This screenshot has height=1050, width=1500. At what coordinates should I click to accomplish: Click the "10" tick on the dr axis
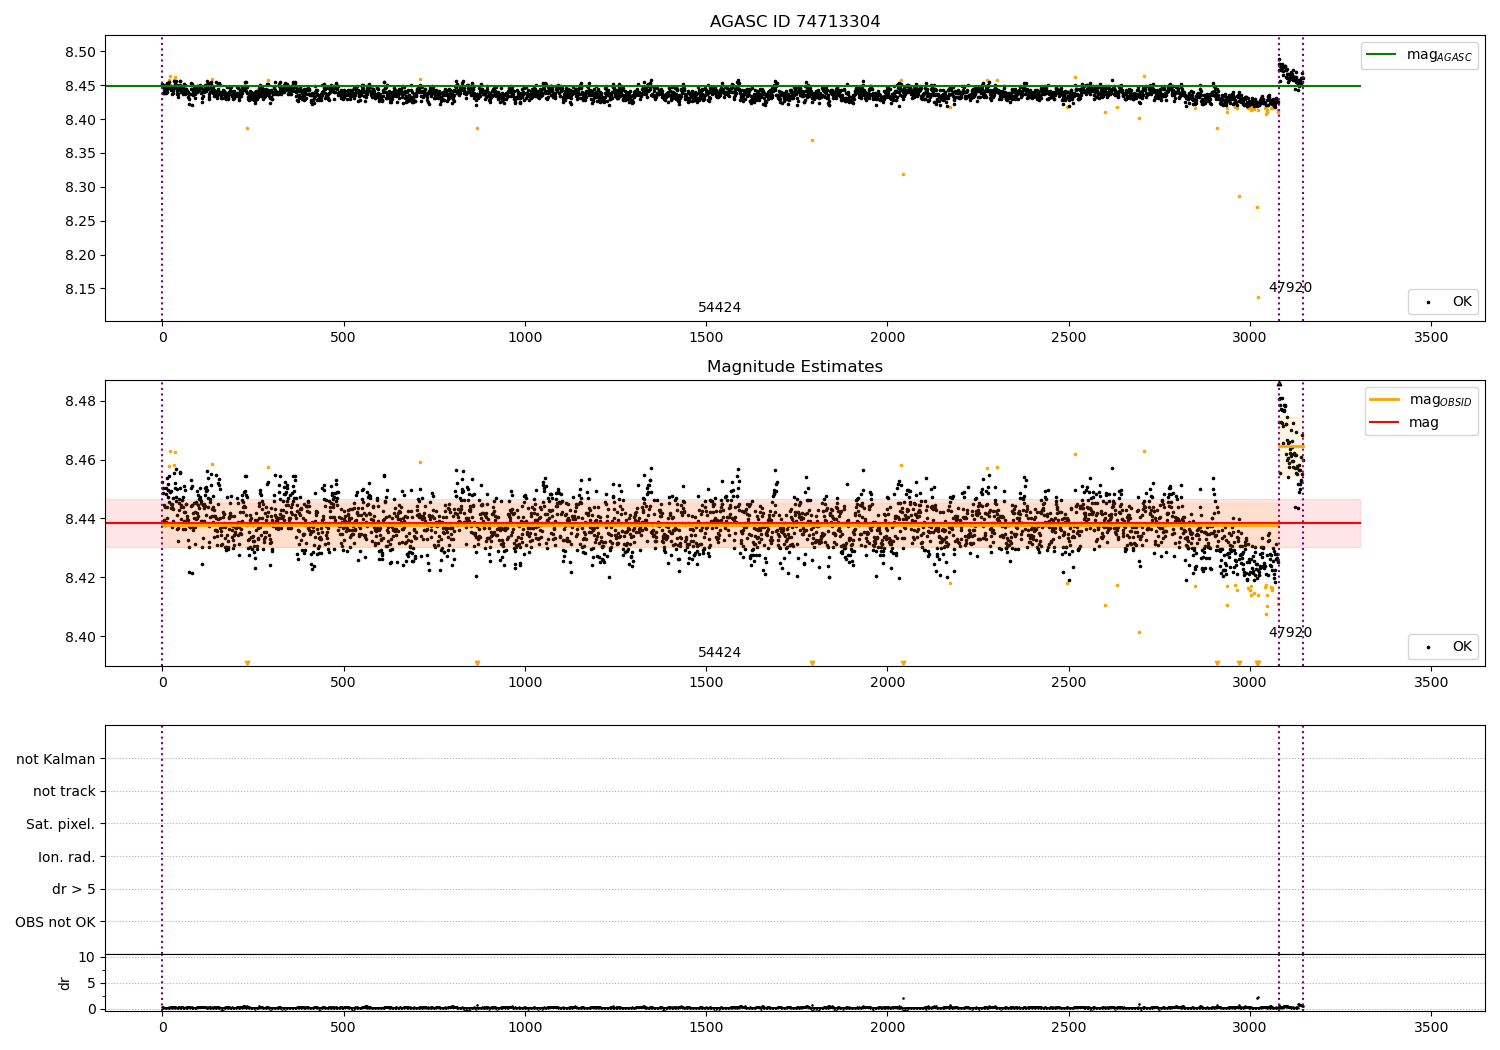point(87,957)
